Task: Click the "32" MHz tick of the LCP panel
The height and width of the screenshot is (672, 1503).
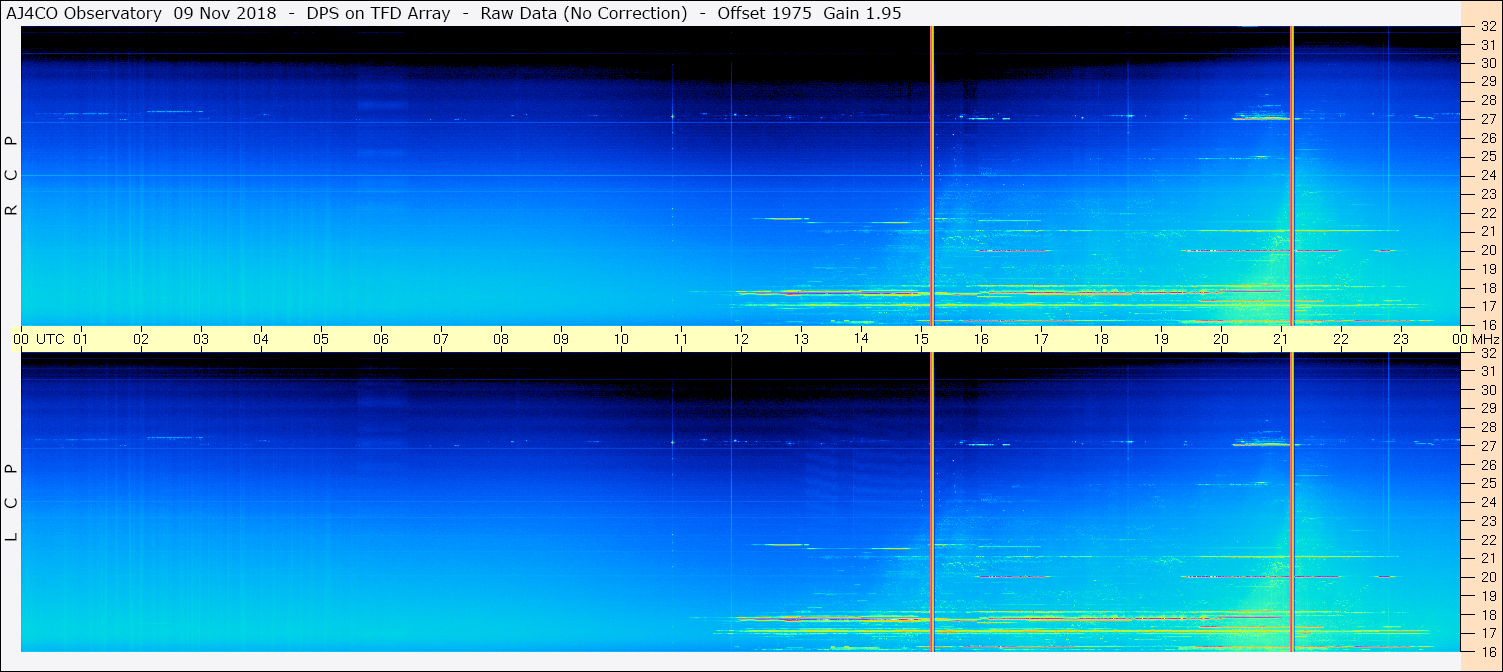Action: click(1489, 353)
